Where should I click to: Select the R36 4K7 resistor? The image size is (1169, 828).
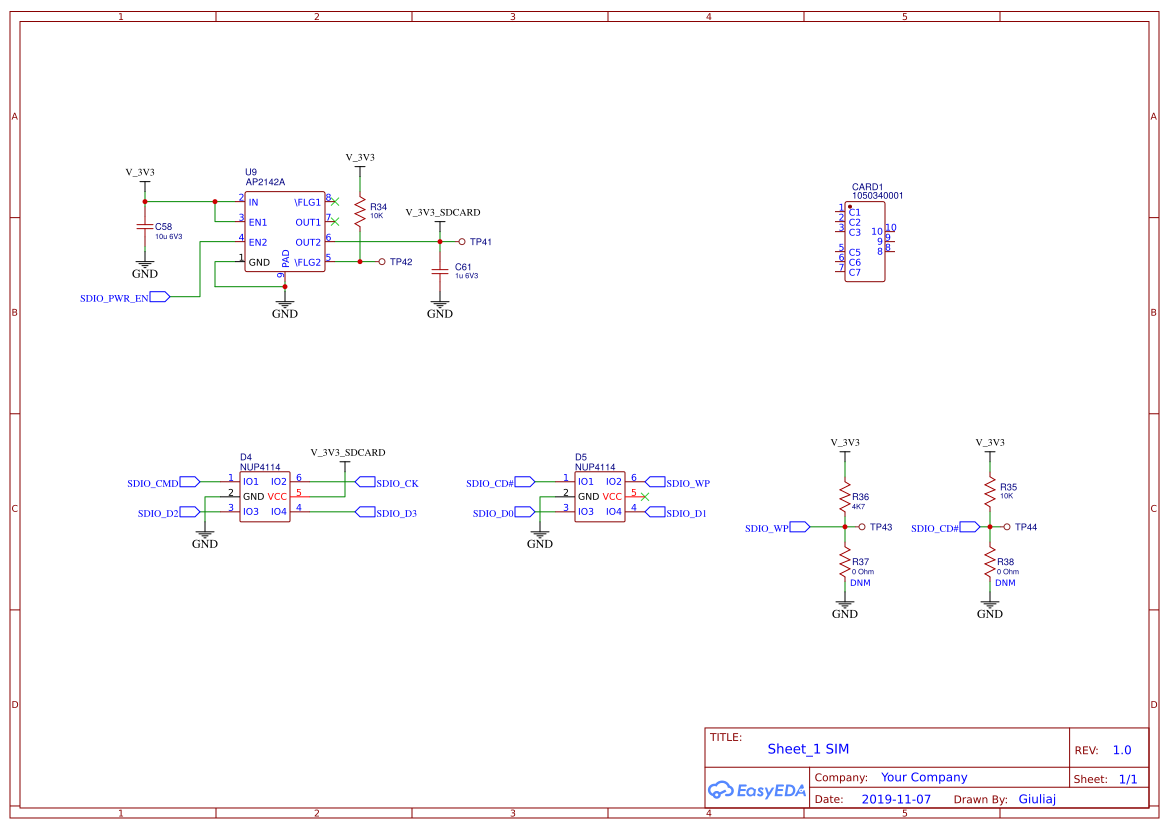tap(845, 497)
